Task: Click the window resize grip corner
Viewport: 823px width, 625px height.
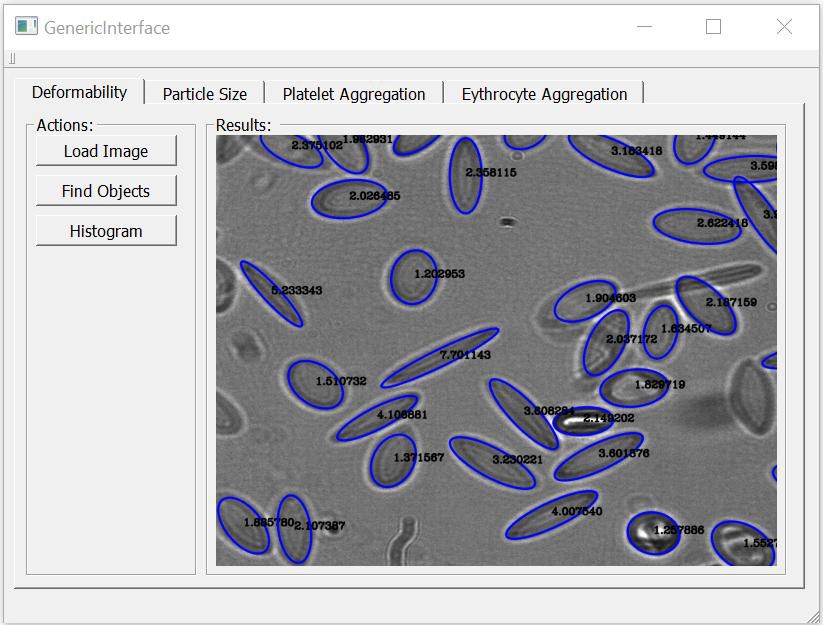Action: [x=815, y=617]
